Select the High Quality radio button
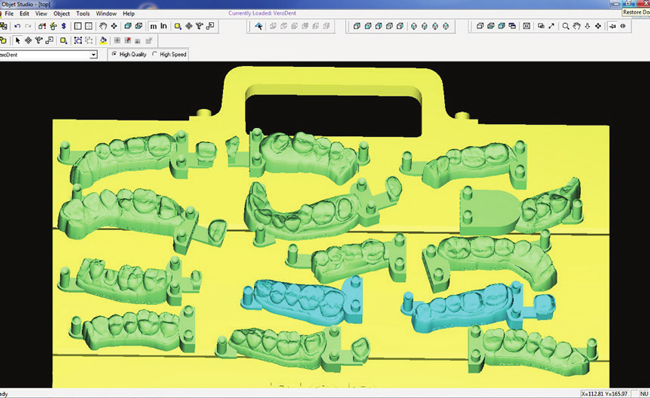Screen dimensions: 650x398 coord(114,54)
